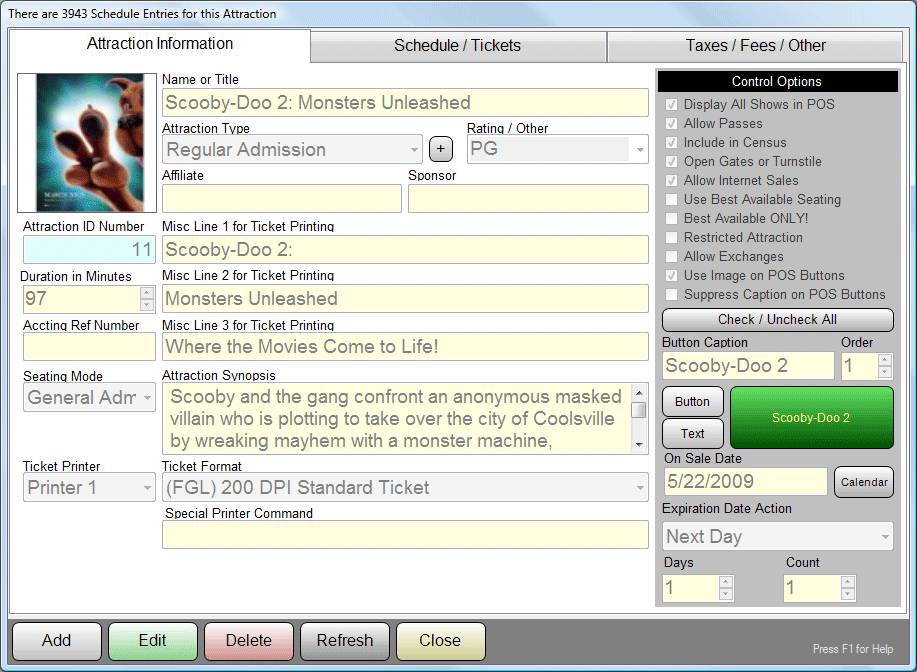
Task: Click the red Delete button
Action: pos(249,641)
